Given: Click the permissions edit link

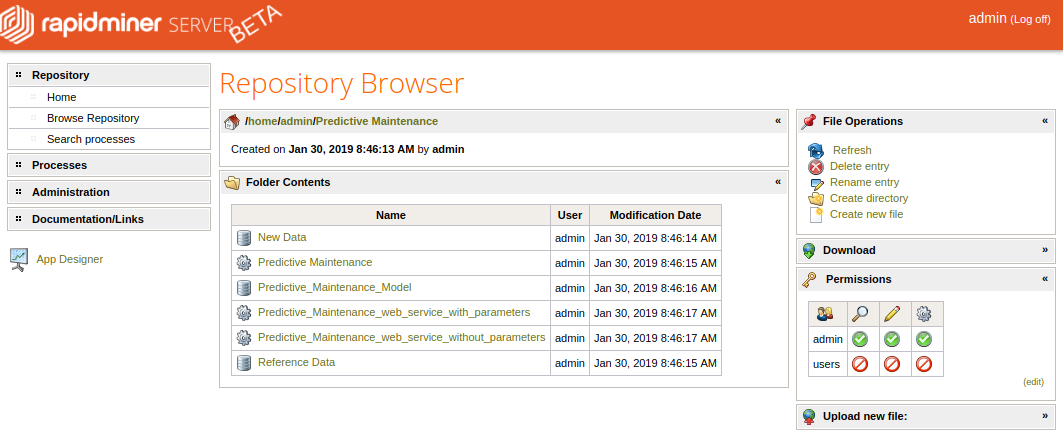Looking at the screenshot, I should tap(1033, 382).
